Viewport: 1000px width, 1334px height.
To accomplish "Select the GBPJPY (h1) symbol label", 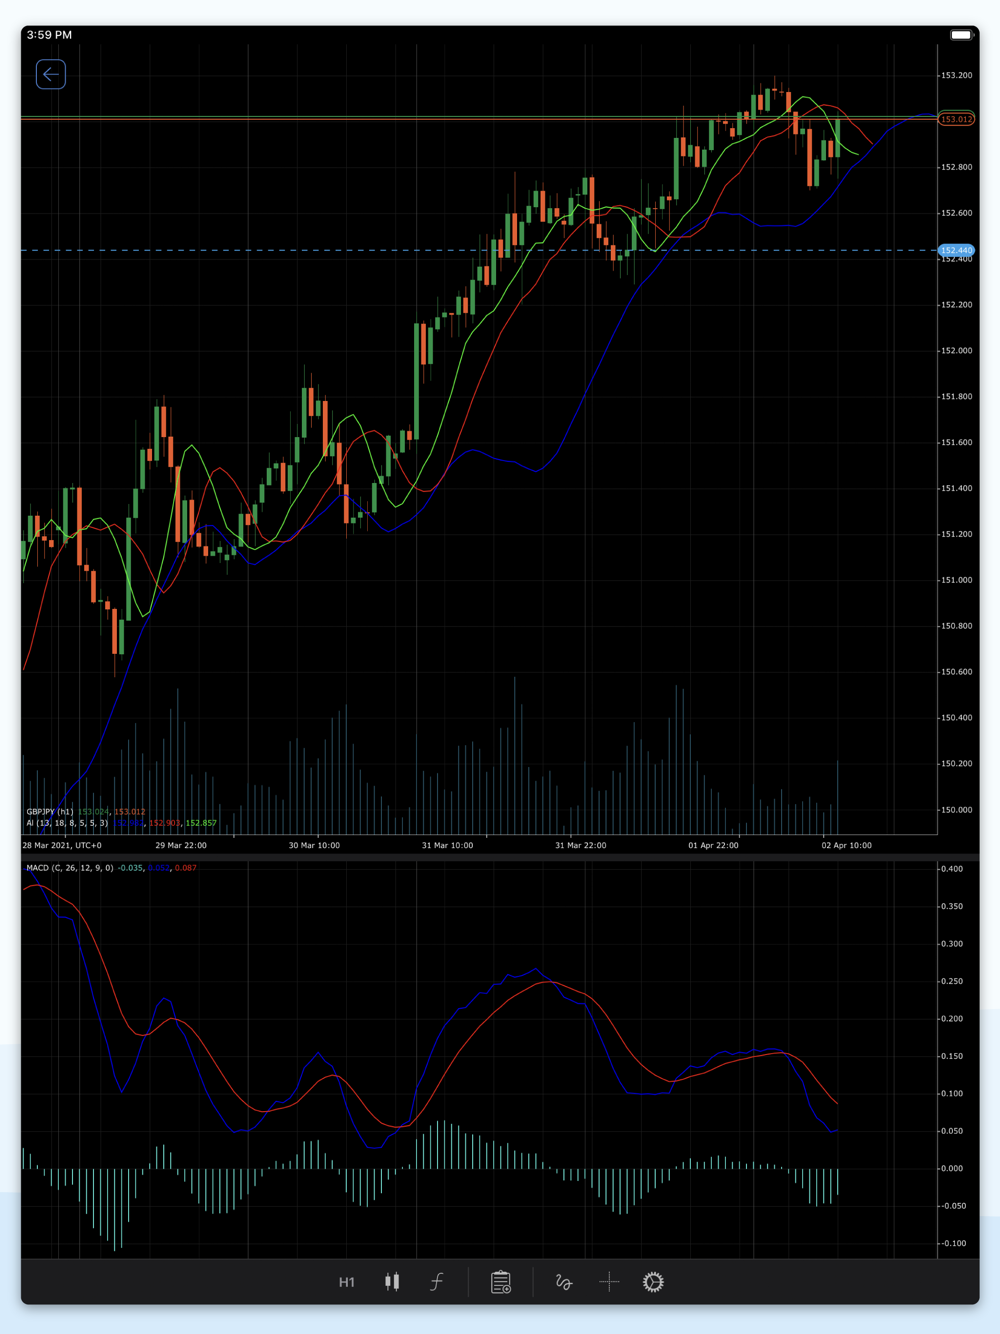I will pyautogui.click(x=50, y=812).
